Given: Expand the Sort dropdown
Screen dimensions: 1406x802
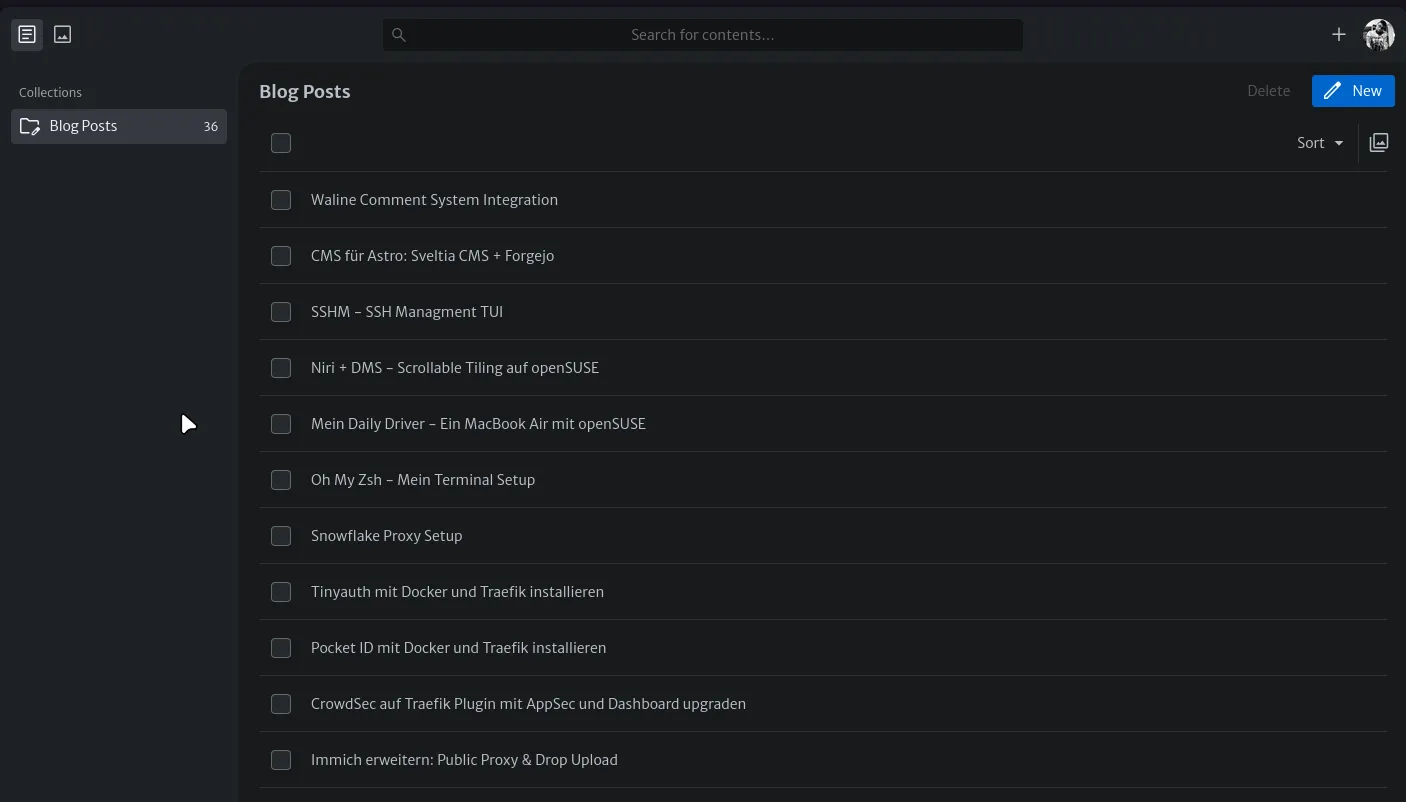Looking at the screenshot, I should 1320,143.
